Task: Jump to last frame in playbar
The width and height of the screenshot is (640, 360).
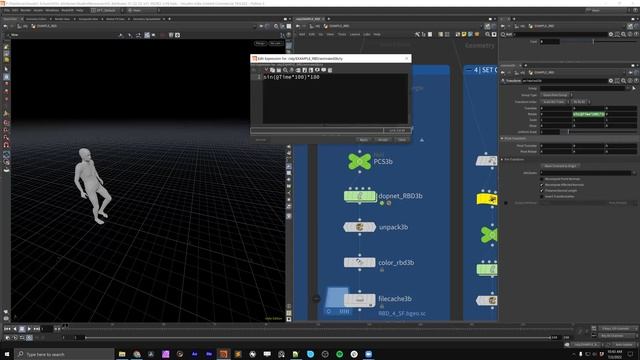Action: [x=37, y=329]
